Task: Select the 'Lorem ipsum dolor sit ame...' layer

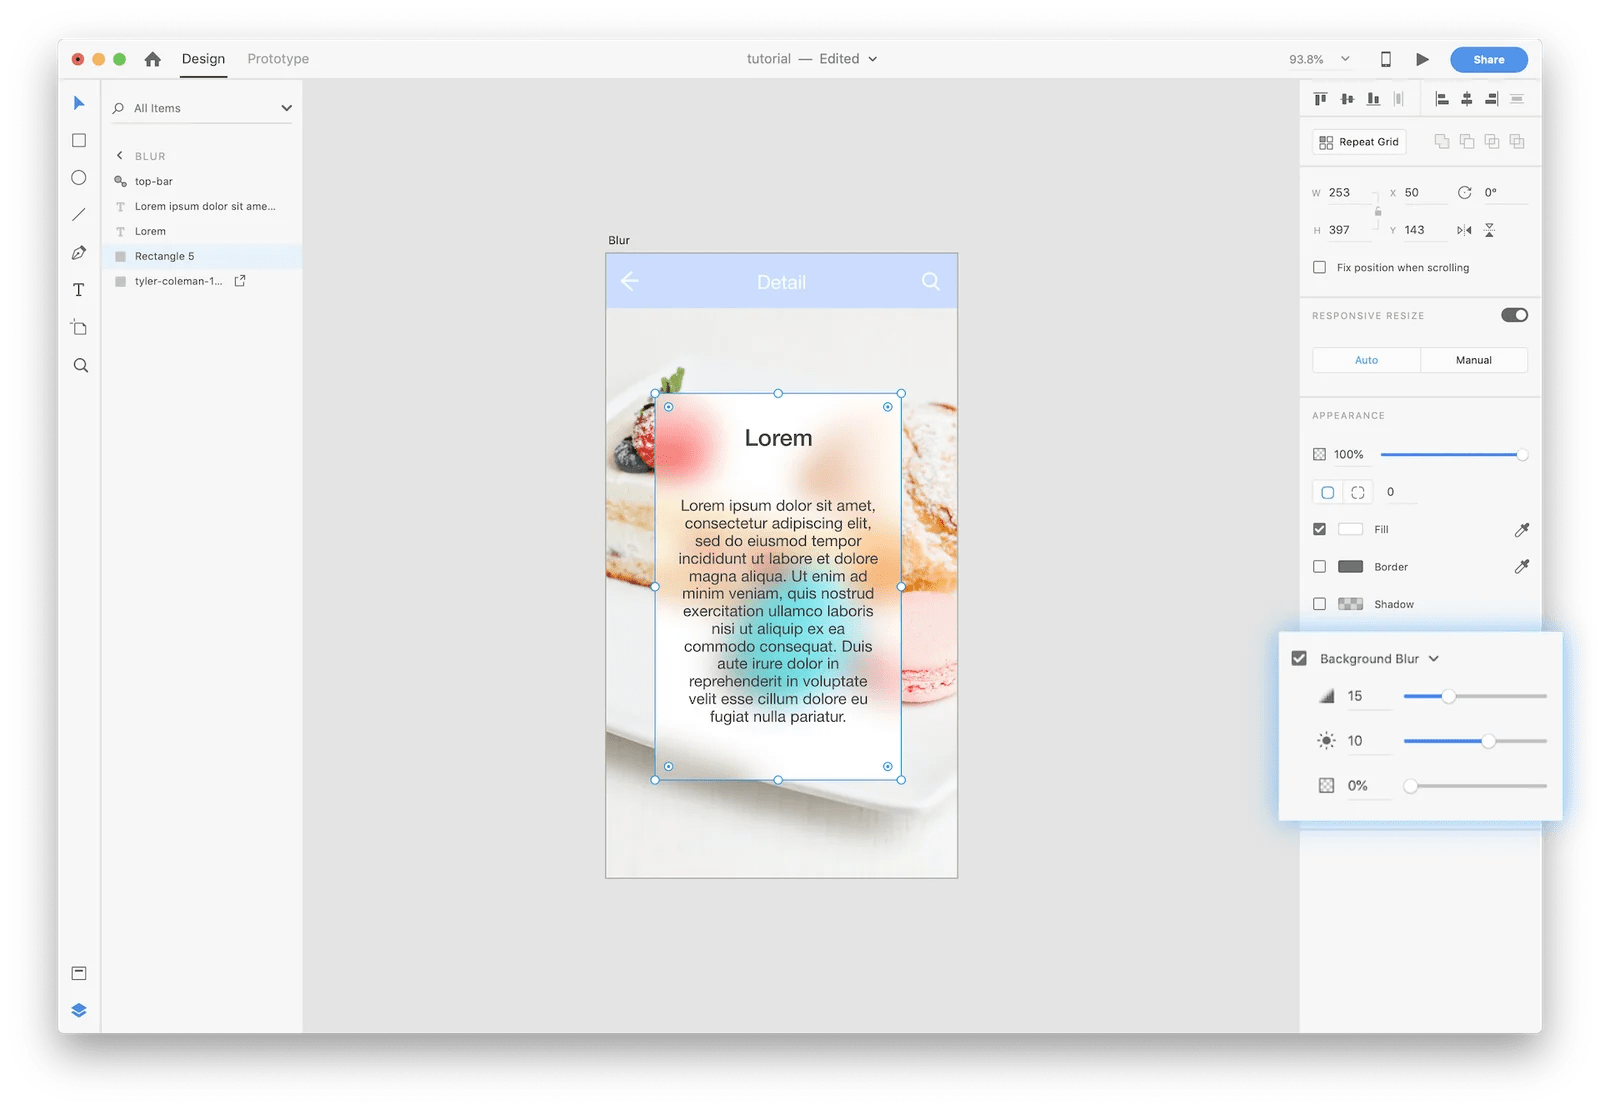Action: point(202,206)
